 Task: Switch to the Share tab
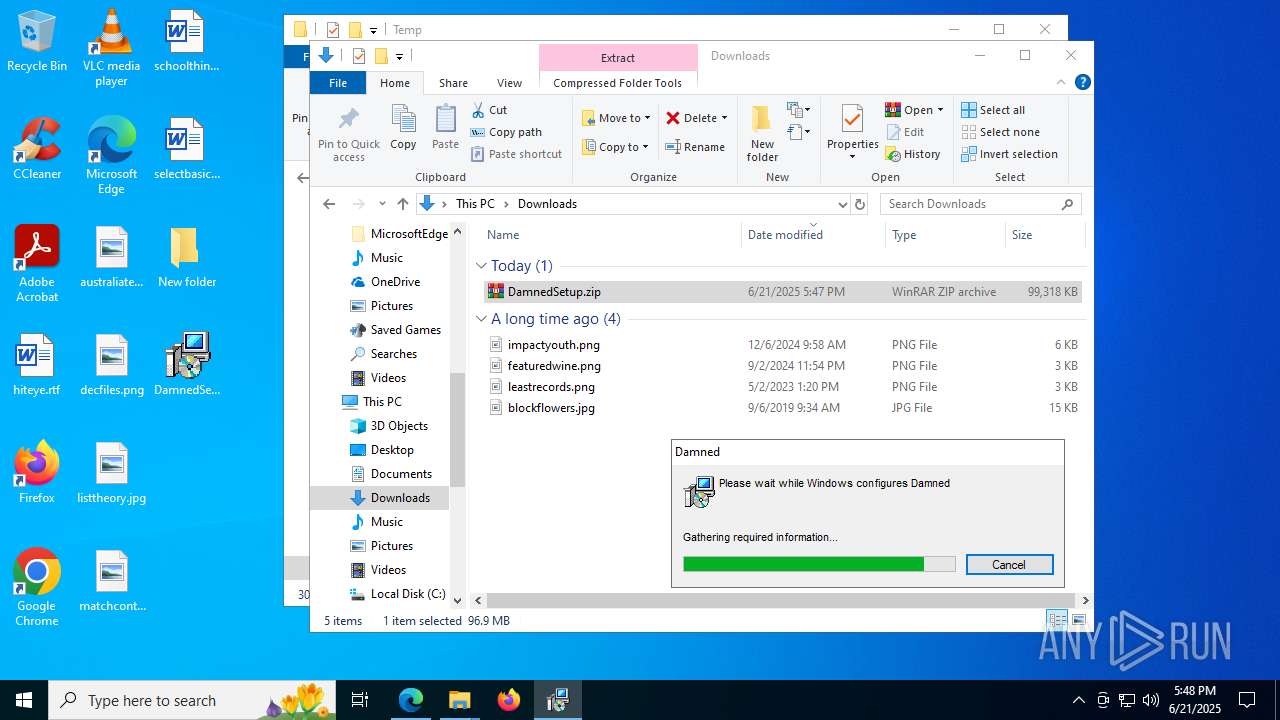tap(453, 83)
